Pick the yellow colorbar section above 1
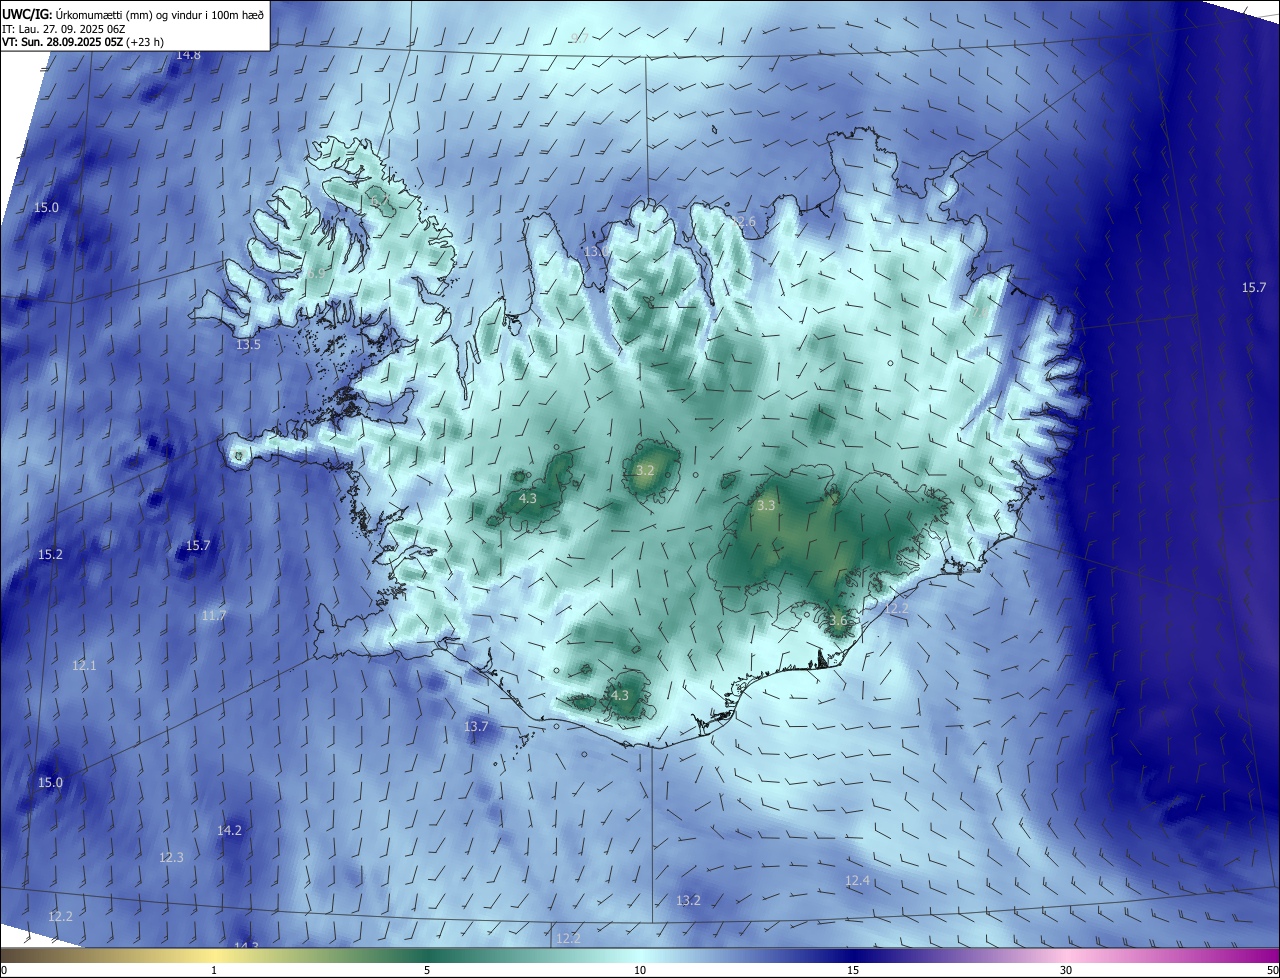Screen dimensions: 1280x978 click(214, 955)
